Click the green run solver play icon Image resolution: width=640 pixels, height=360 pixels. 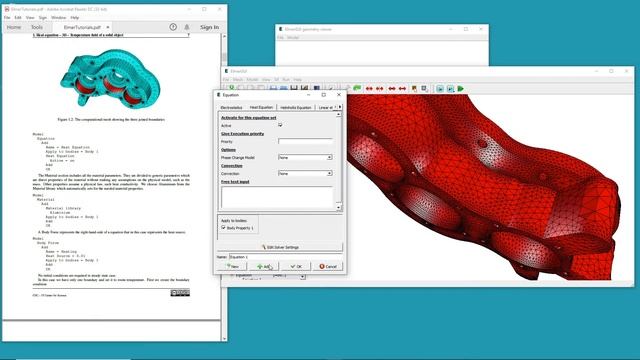[461, 89]
